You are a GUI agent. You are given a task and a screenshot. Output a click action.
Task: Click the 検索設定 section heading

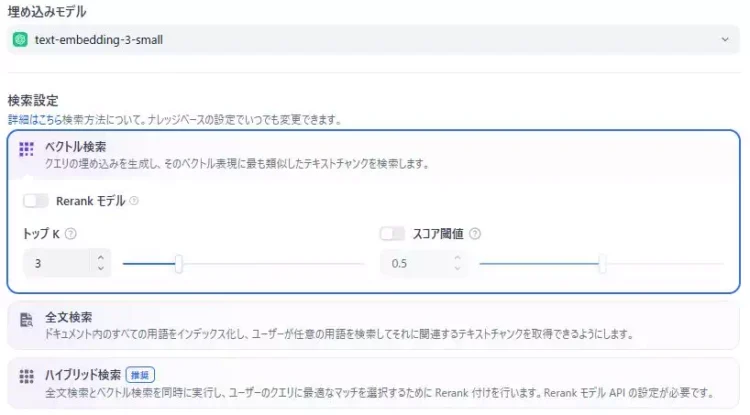(x=33, y=100)
